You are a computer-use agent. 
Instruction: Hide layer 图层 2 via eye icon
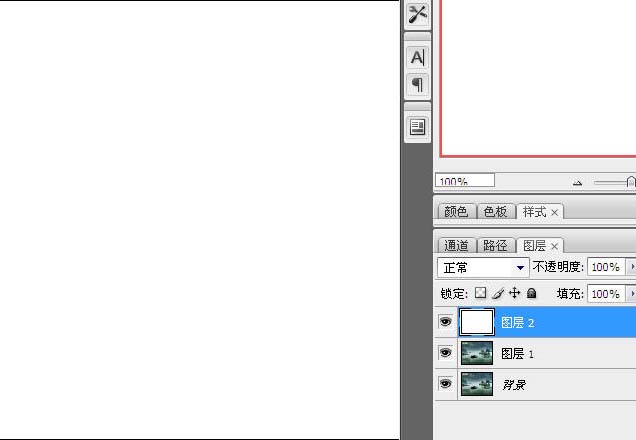[445, 322]
